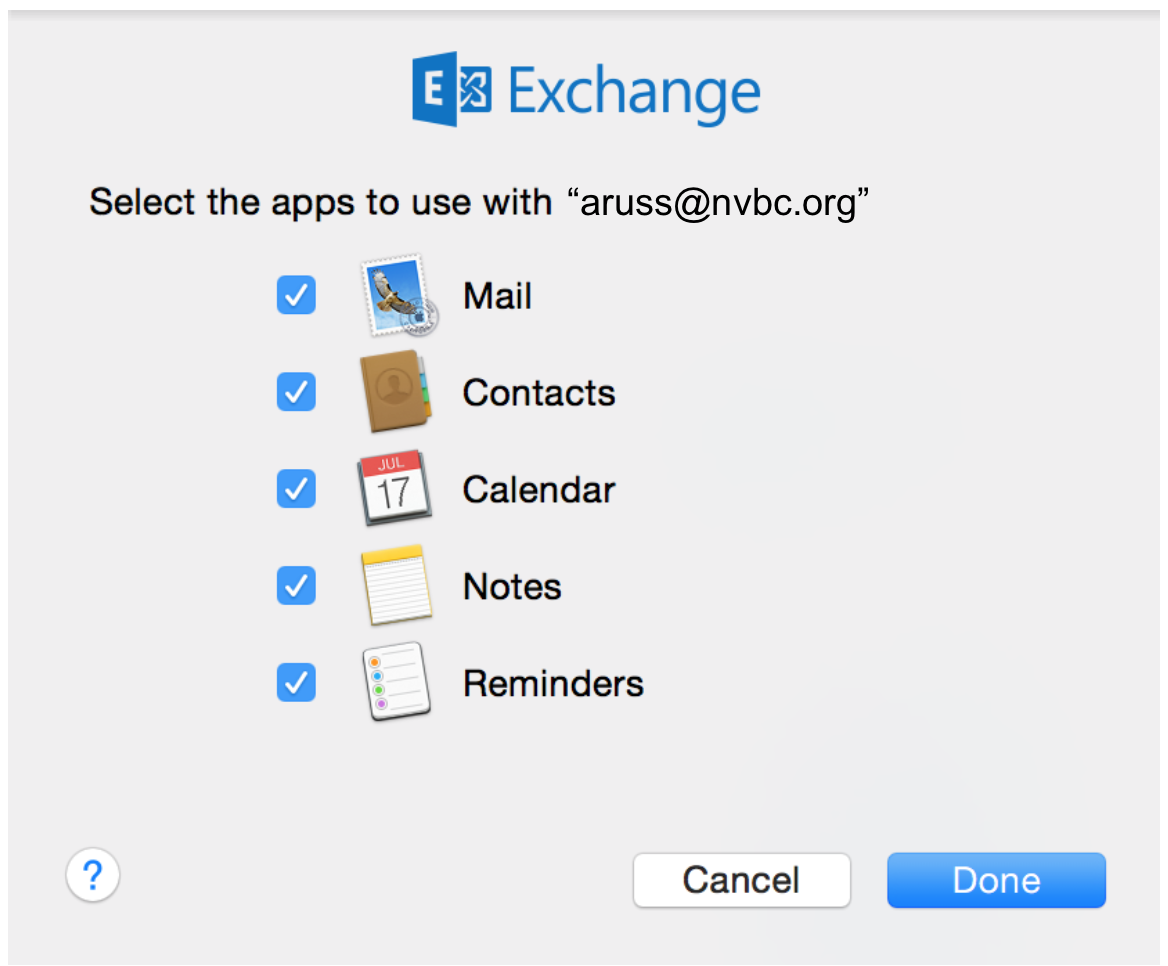Toggle the Calendar checkbox
The height and width of the screenshot is (966, 1168).
pos(296,489)
